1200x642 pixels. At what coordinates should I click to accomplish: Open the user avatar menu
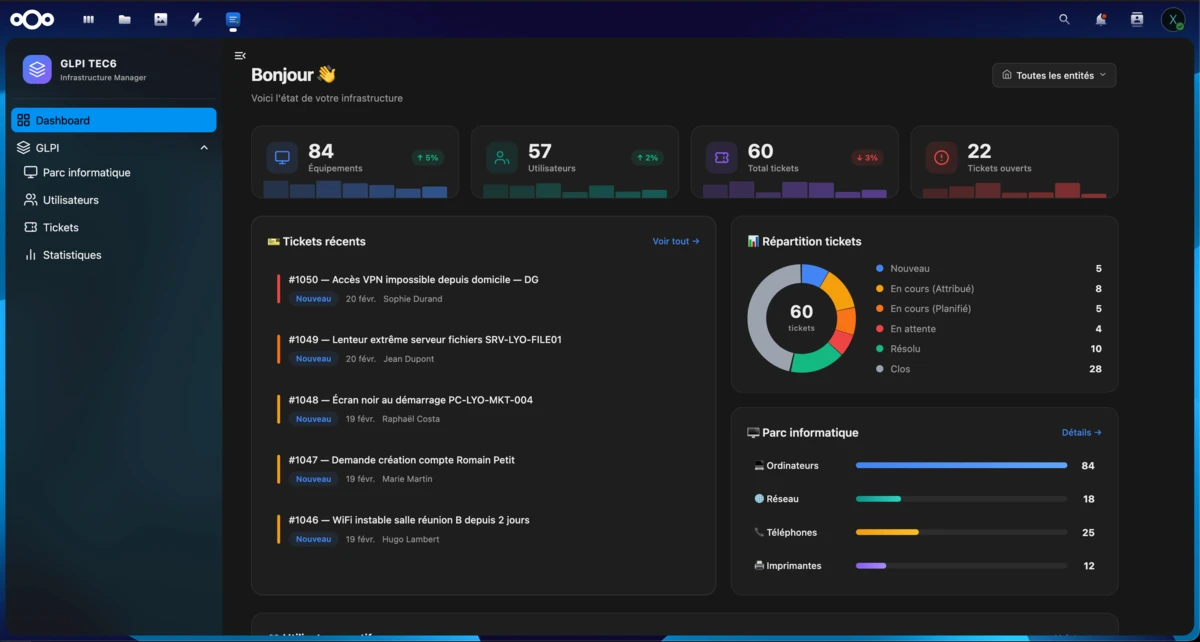(x=1172, y=19)
